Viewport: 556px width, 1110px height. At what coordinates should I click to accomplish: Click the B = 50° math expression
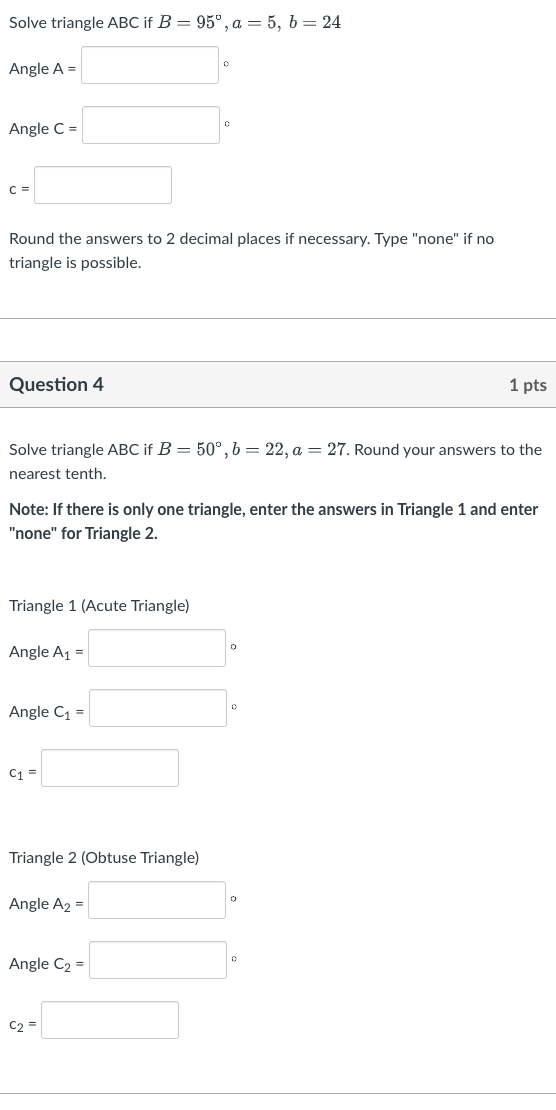(187, 450)
